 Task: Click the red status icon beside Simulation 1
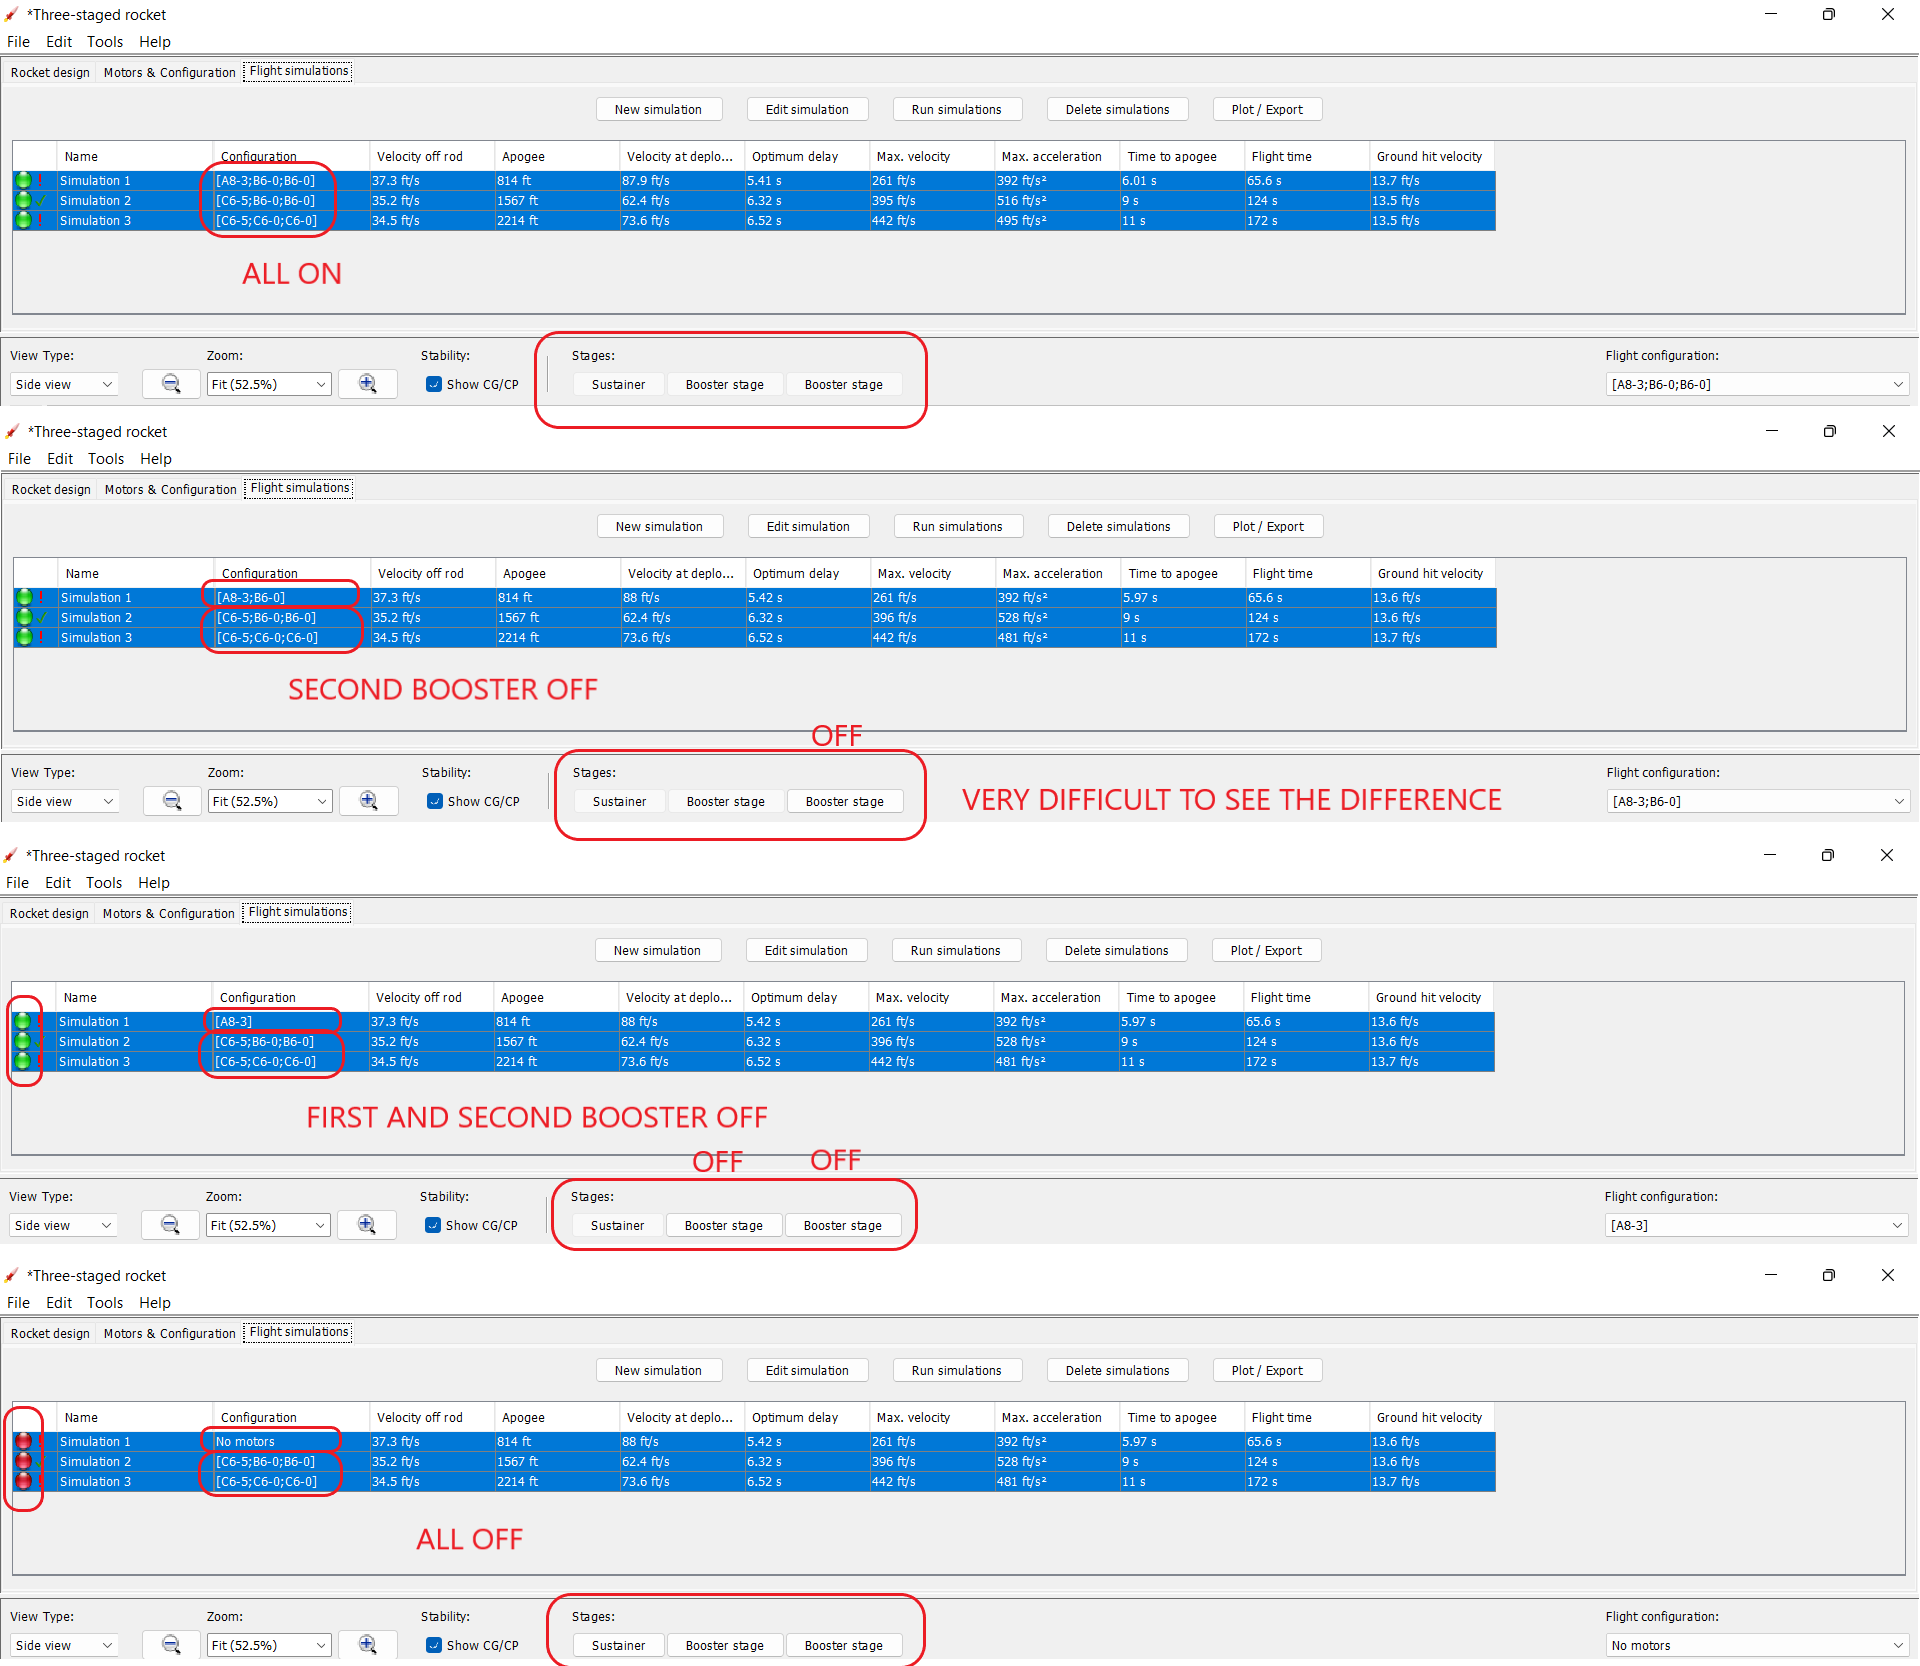tap(24, 1441)
